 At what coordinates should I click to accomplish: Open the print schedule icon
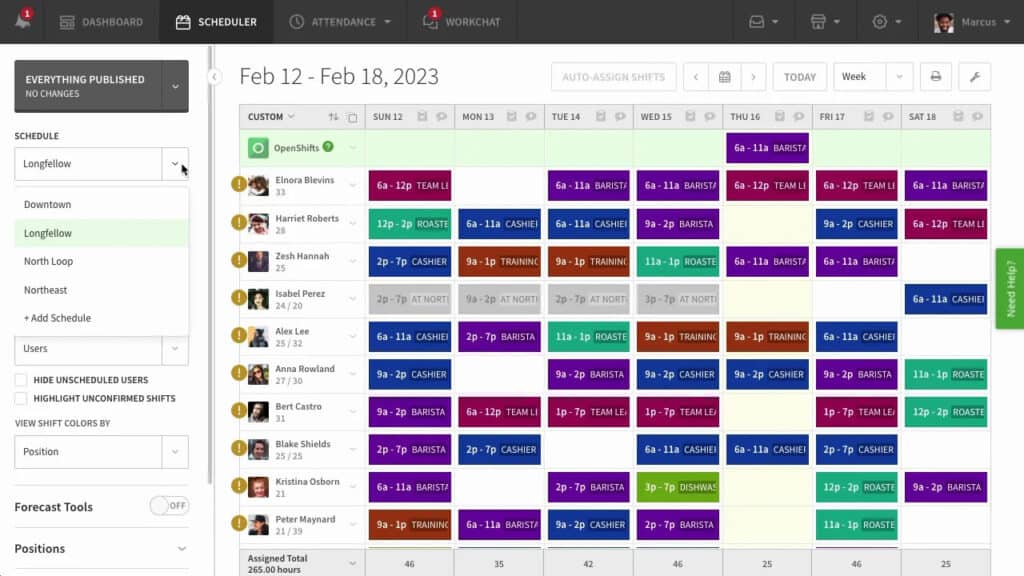935,76
